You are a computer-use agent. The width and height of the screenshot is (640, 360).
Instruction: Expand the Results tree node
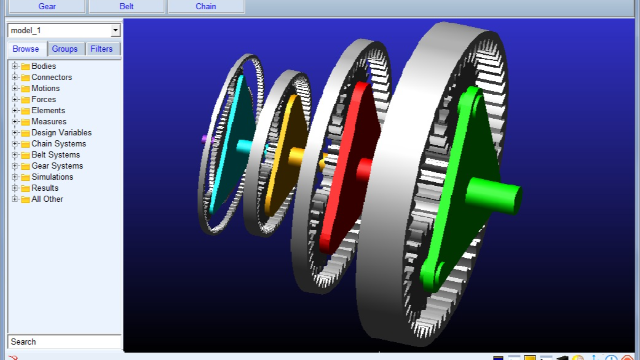coord(15,188)
